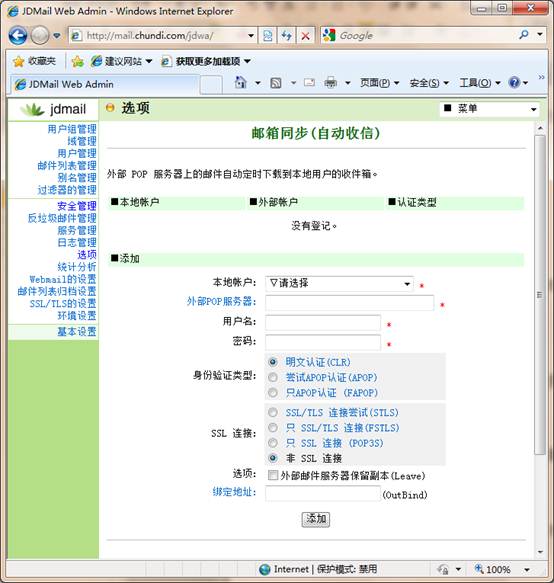The height and width of the screenshot is (583, 554).
Task: Click the toolbar overflow chevron
Action: tap(541, 77)
